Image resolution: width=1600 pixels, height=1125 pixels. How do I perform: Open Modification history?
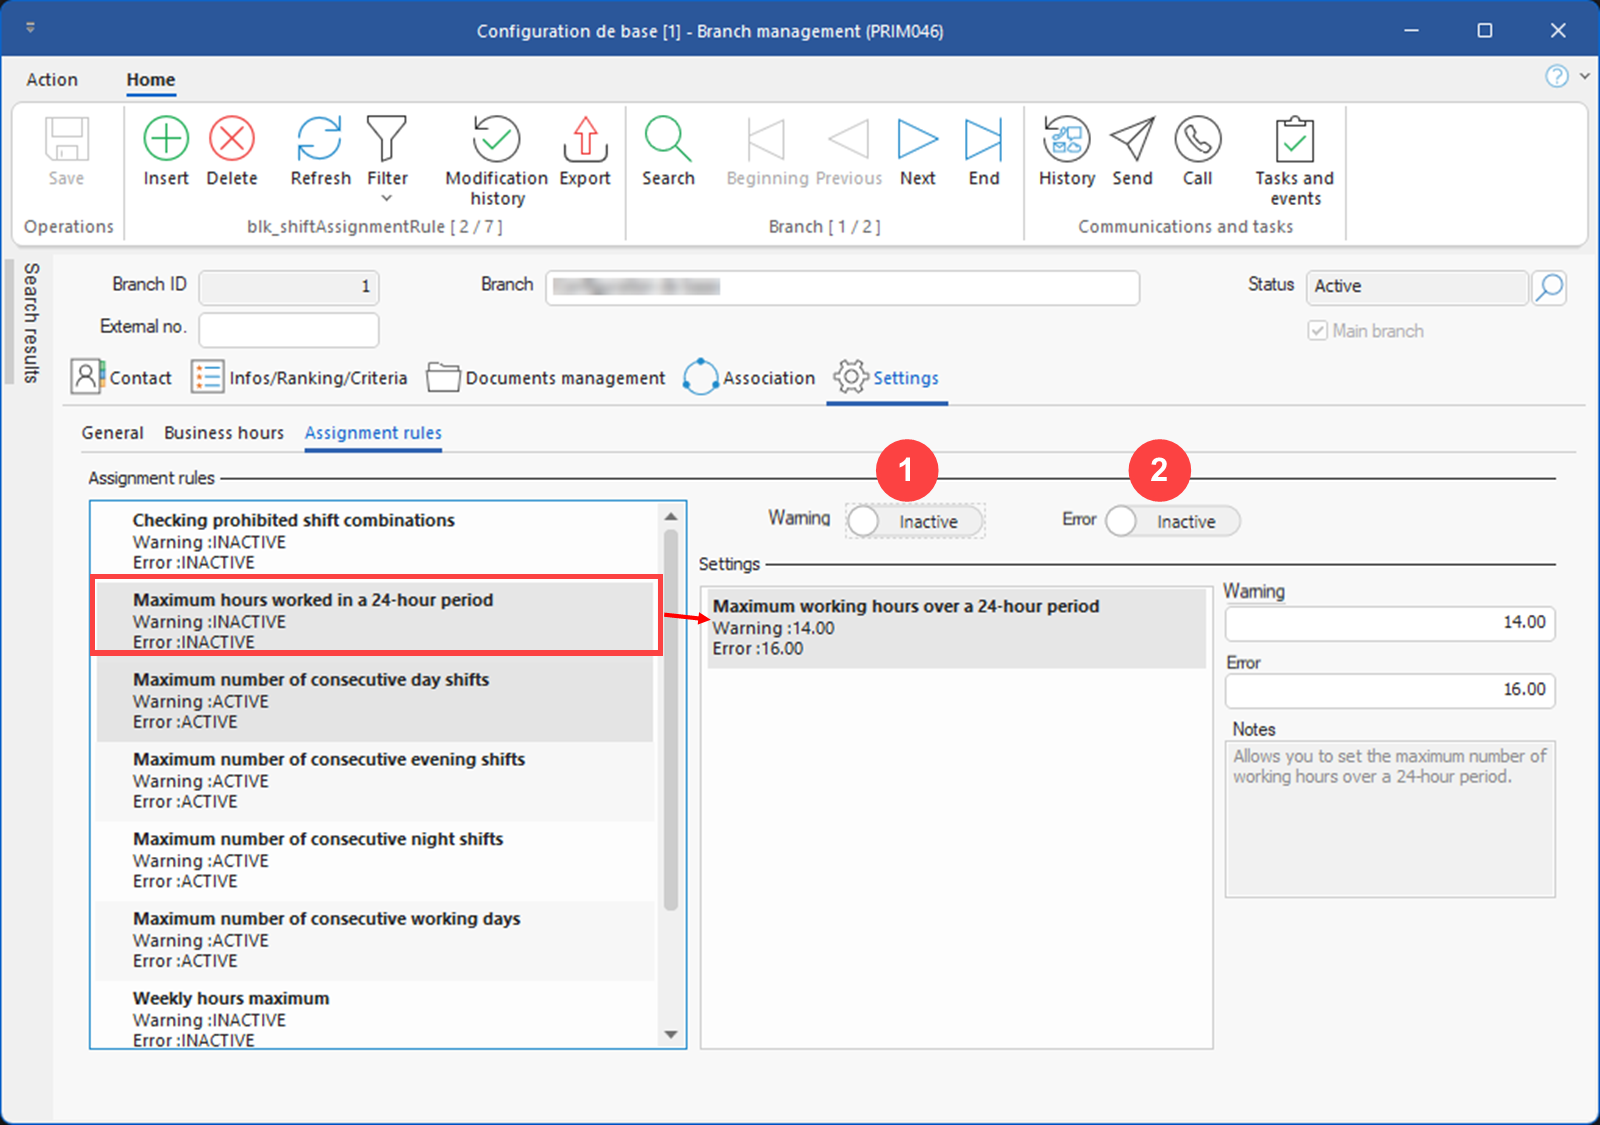pos(496,140)
